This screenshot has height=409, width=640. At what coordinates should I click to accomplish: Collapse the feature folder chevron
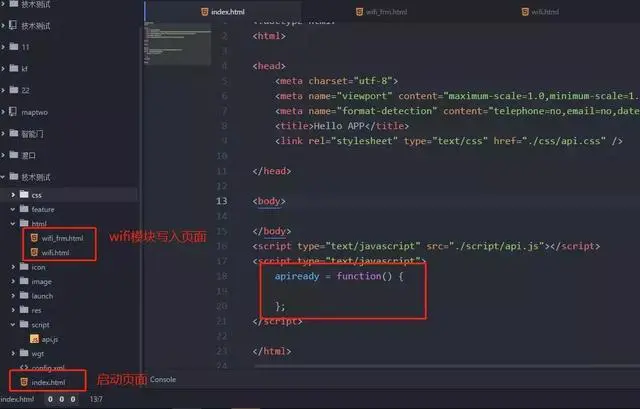click(x=13, y=209)
